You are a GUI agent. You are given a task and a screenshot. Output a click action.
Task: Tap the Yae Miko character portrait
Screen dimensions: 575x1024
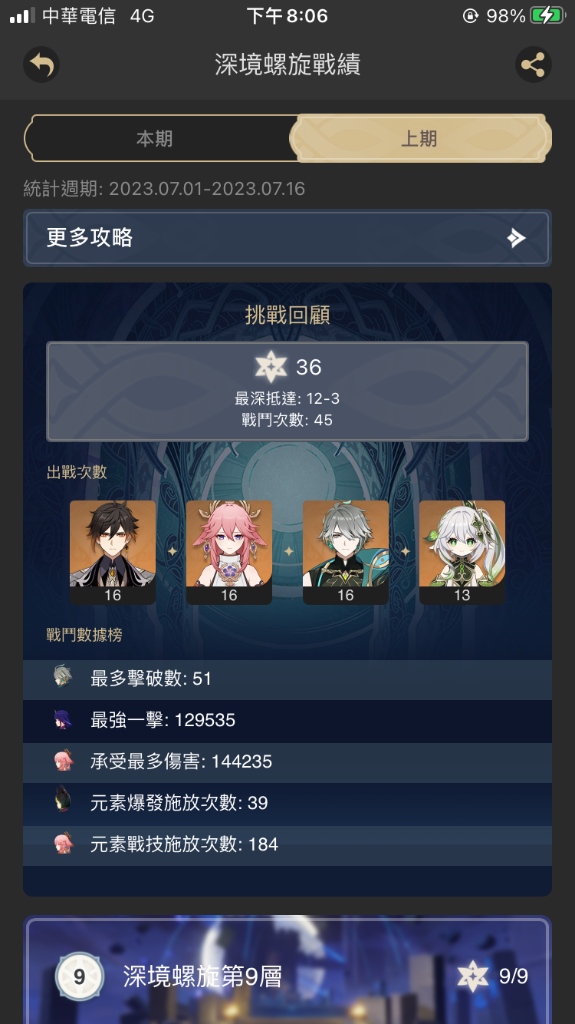point(229,552)
